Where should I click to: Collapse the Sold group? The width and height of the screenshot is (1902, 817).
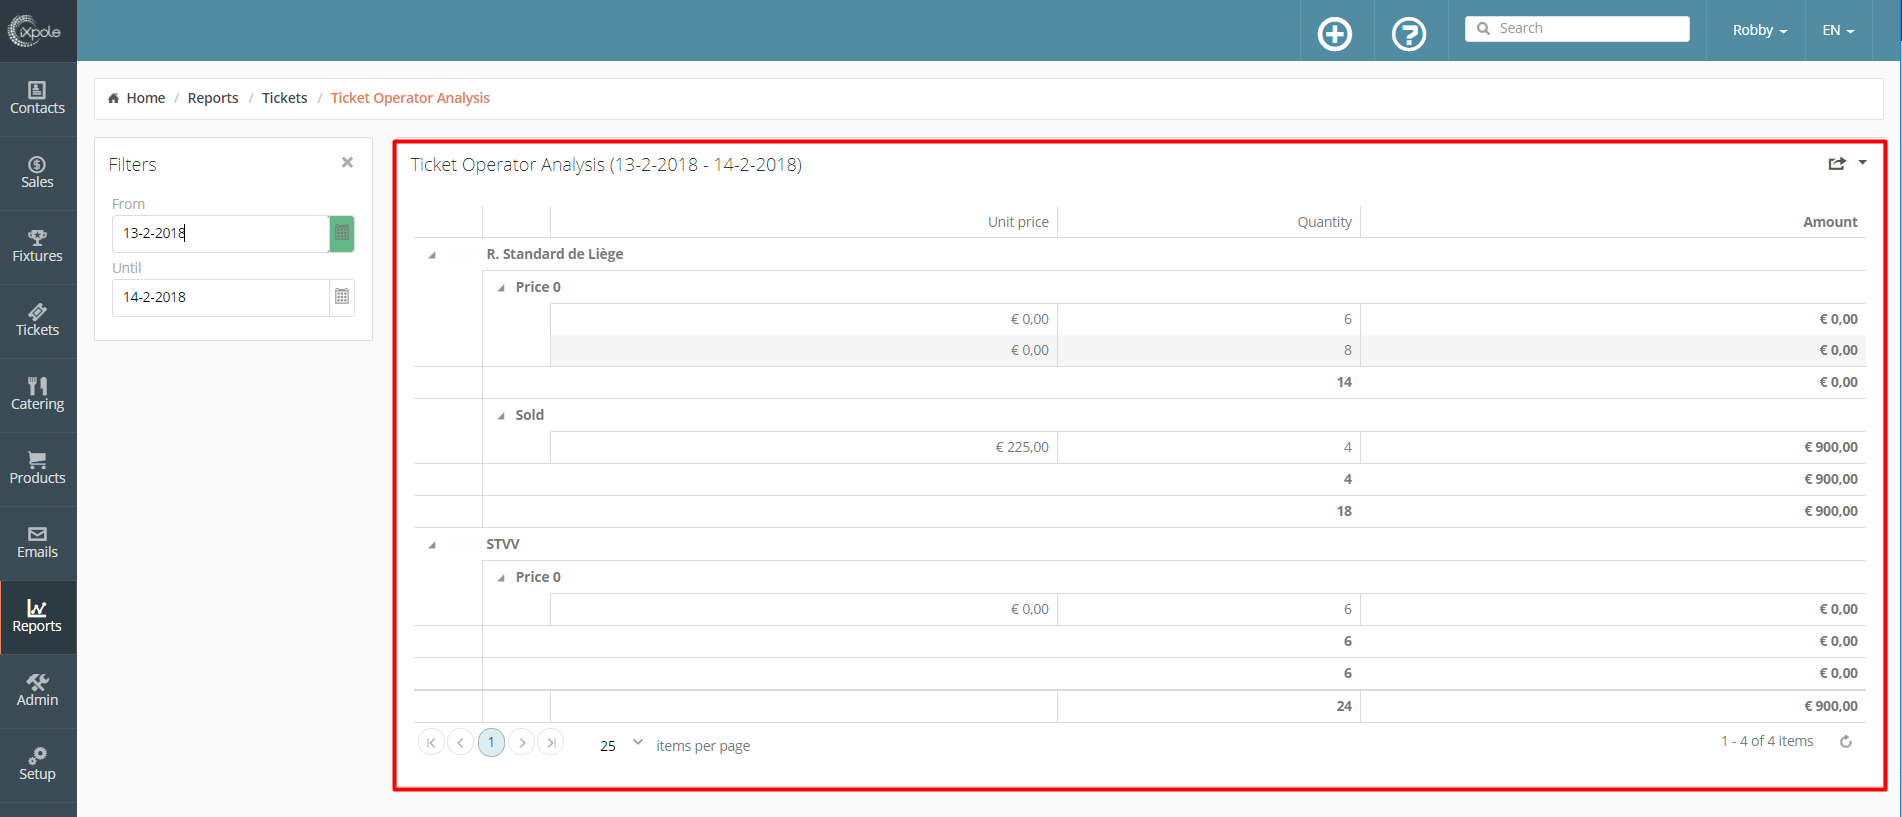pyautogui.click(x=501, y=416)
